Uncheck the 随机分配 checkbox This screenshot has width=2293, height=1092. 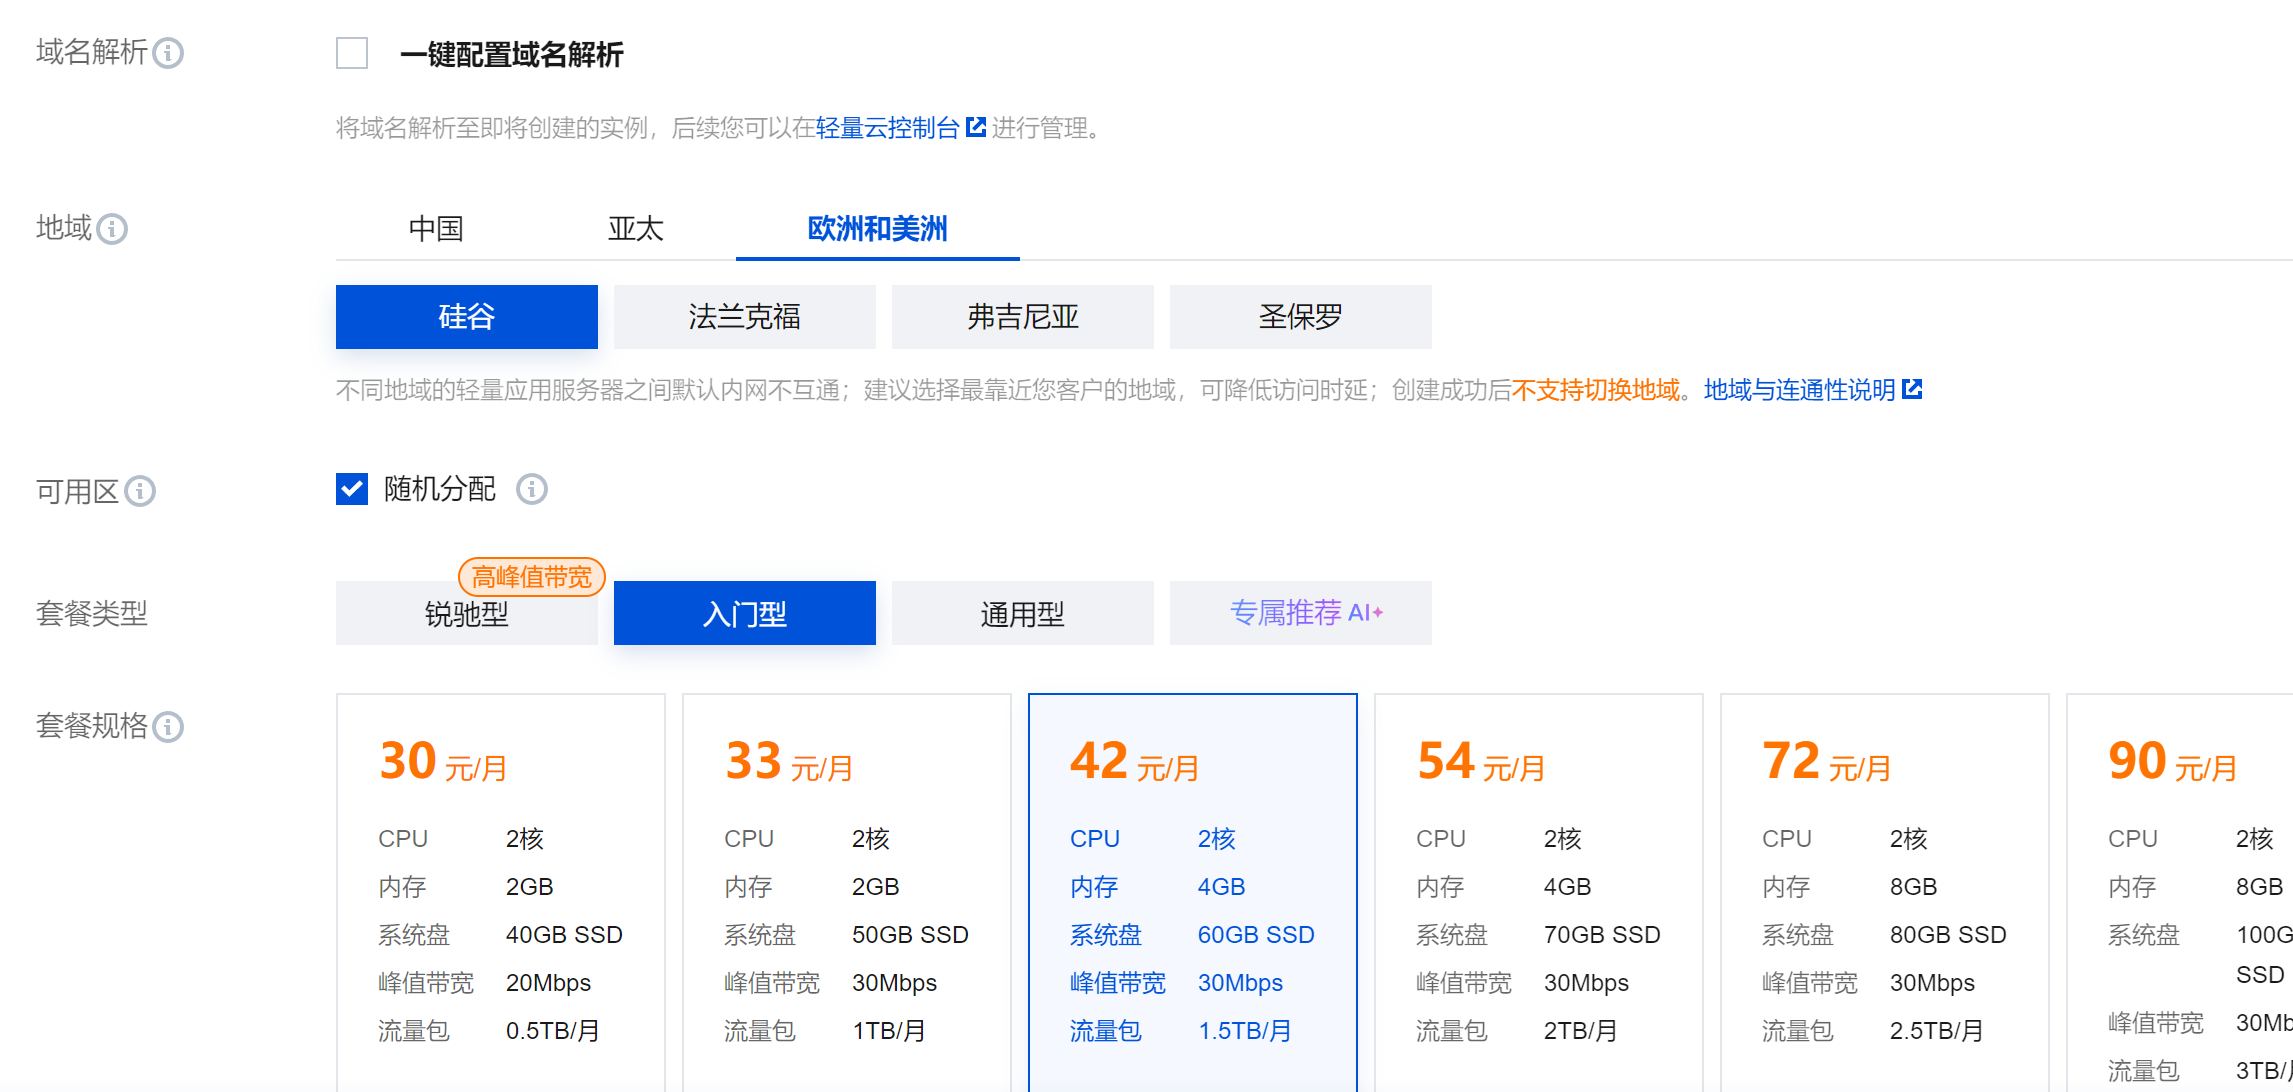point(352,489)
